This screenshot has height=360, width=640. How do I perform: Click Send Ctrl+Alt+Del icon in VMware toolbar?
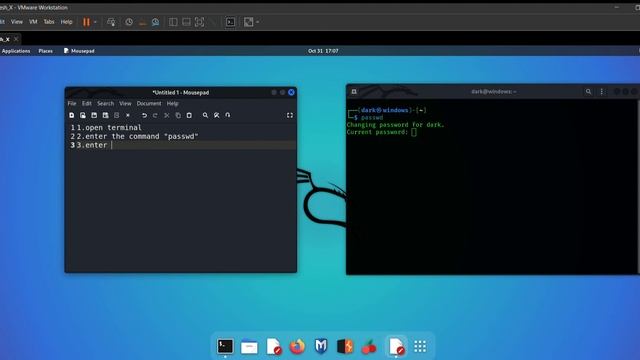coord(111,22)
